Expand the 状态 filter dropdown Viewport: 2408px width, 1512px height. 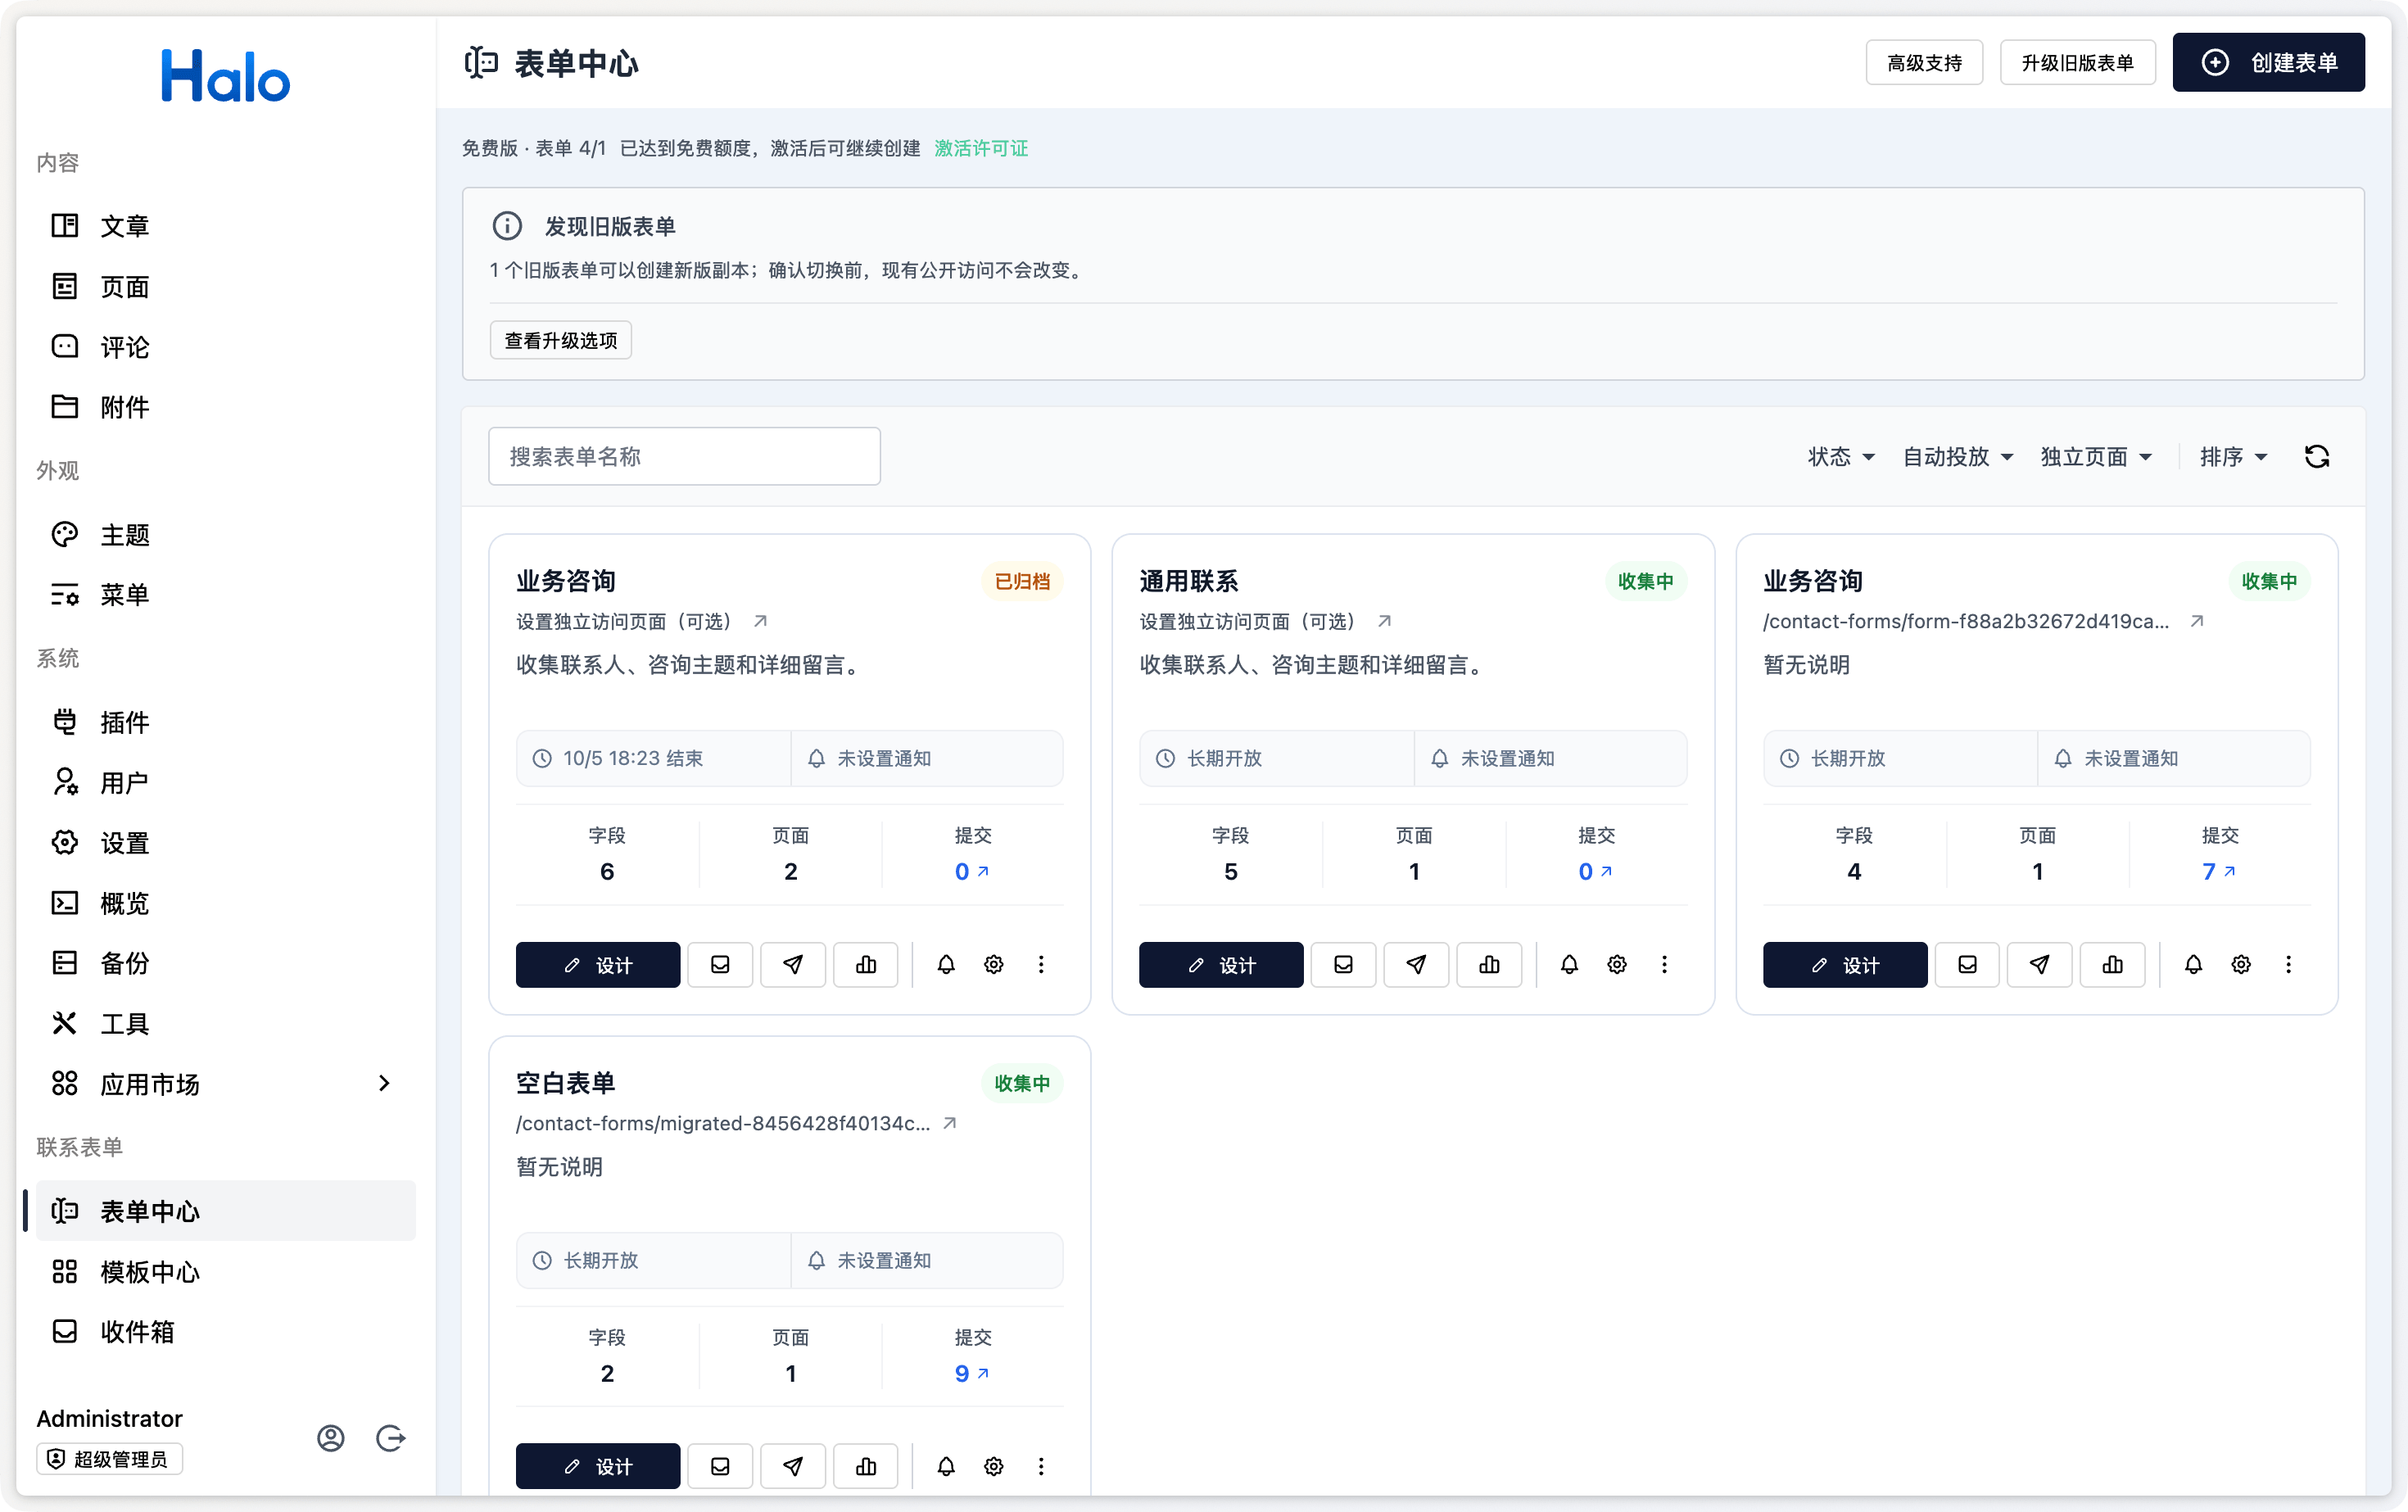(x=1840, y=456)
